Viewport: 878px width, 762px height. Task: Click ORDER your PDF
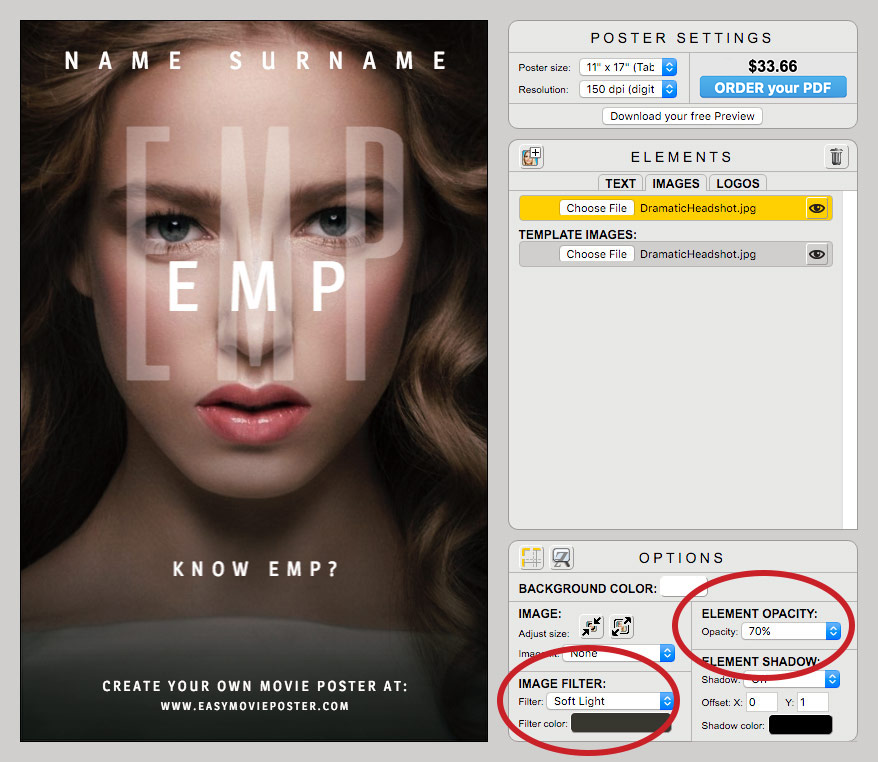tap(772, 87)
